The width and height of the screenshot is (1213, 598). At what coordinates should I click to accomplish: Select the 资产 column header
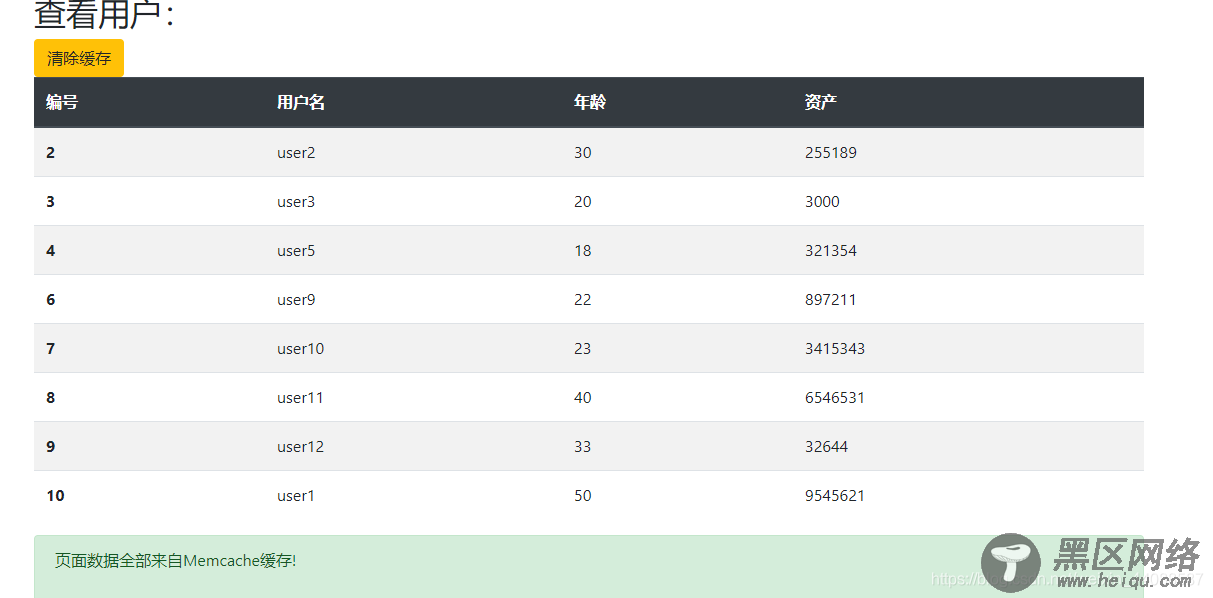(821, 102)
